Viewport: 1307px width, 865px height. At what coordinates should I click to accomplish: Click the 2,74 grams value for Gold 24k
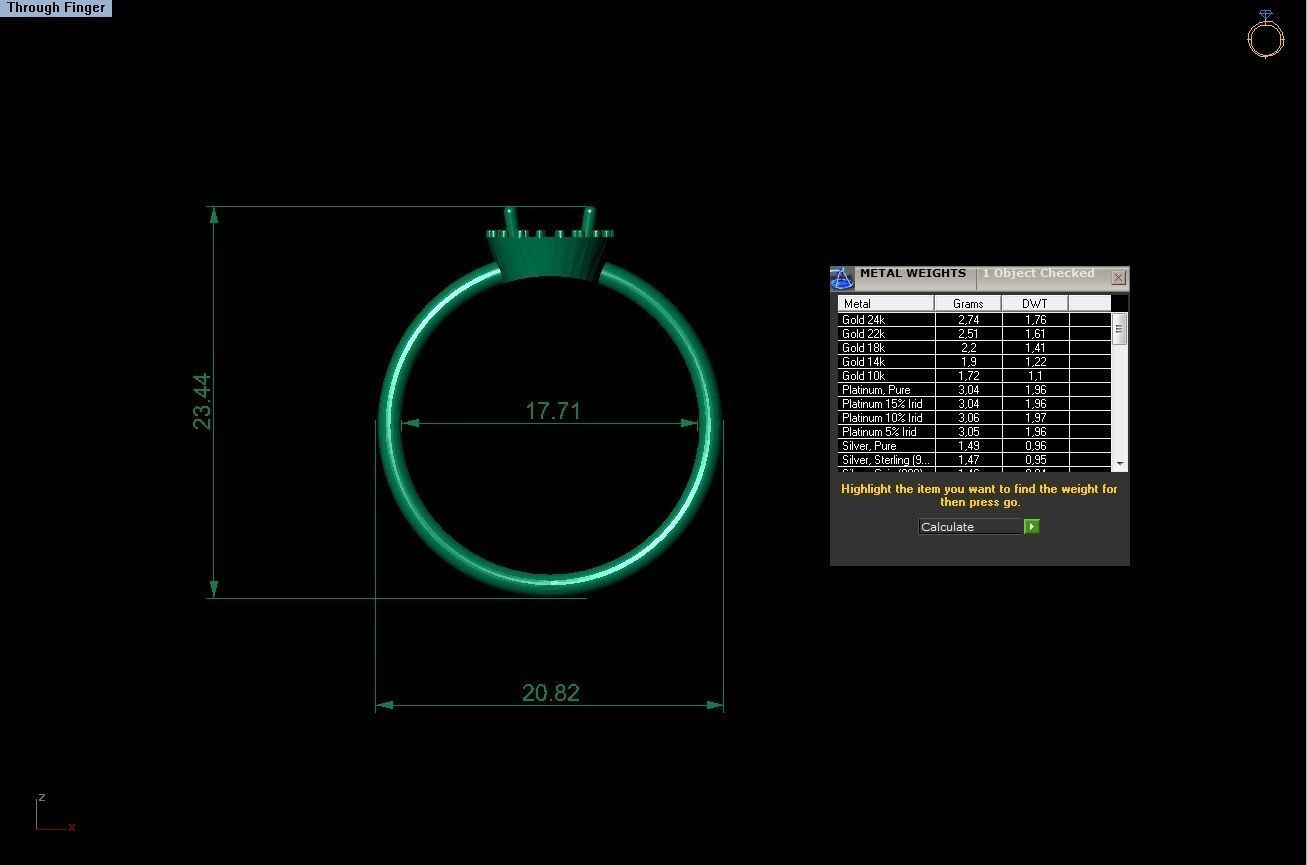968,320
